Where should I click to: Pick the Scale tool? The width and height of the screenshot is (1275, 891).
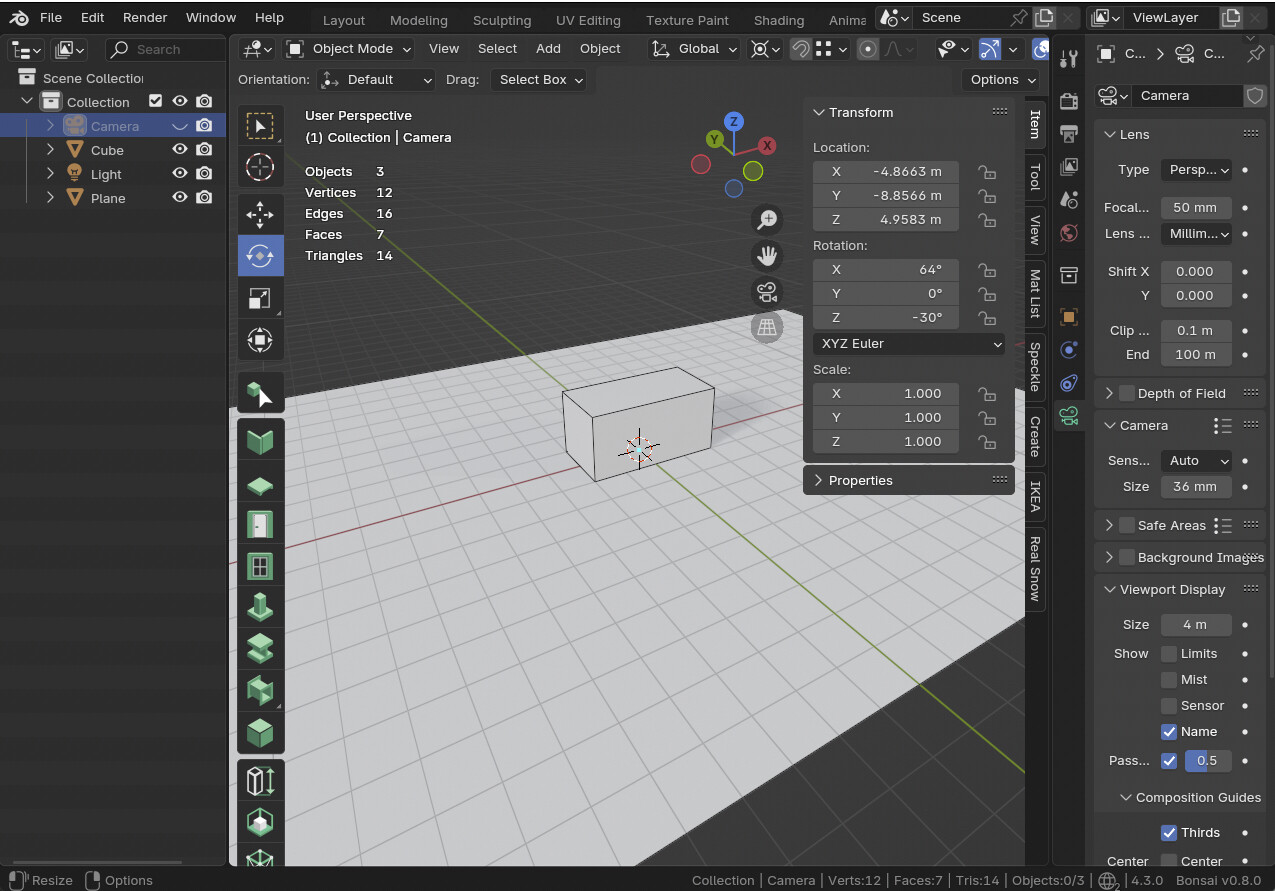tap(260, 298)
